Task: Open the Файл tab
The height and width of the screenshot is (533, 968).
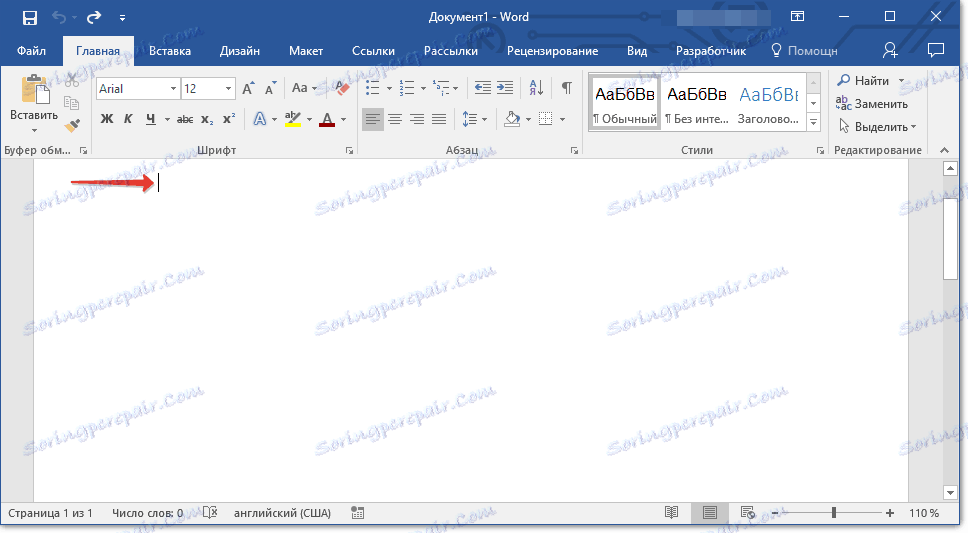Action: 31,51
